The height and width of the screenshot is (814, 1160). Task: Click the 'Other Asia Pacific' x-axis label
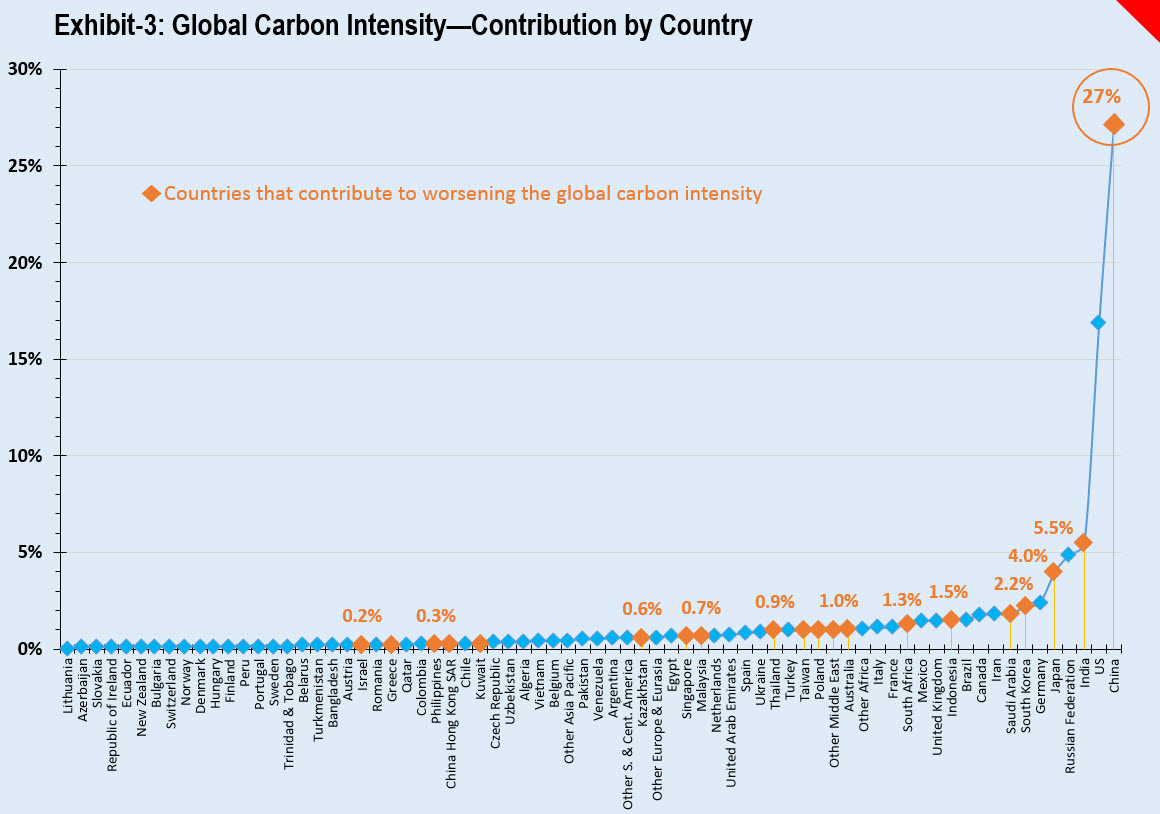(x=568, y=711)
